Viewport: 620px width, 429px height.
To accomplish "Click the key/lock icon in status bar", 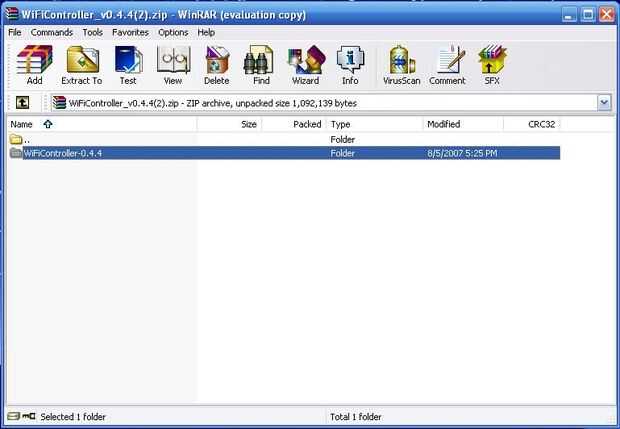I will (29, 416).
